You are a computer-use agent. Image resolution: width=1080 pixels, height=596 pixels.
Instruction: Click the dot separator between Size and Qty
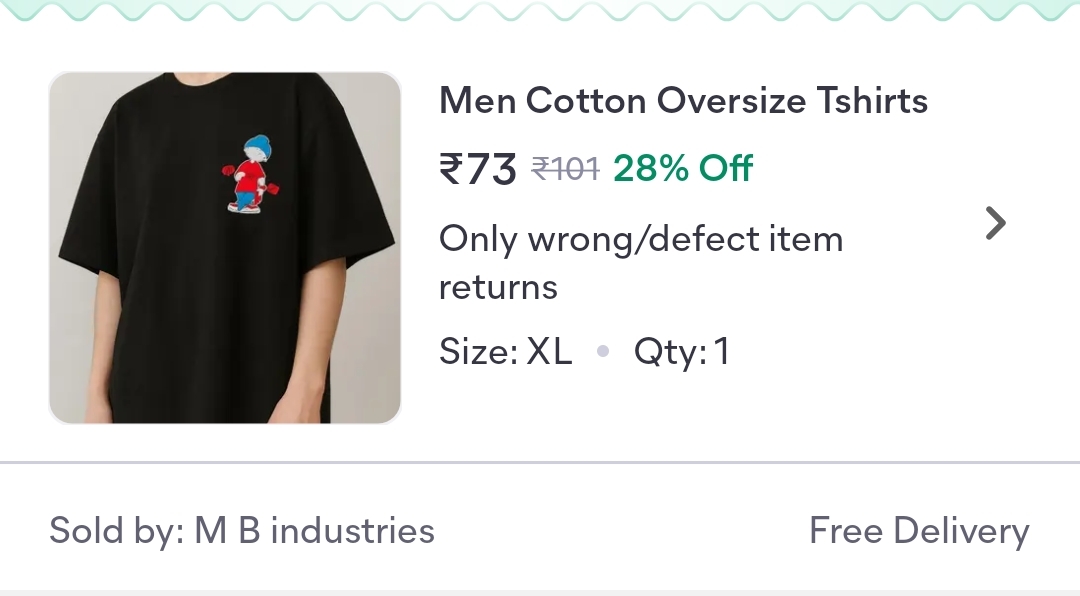(x=603, y=352)
